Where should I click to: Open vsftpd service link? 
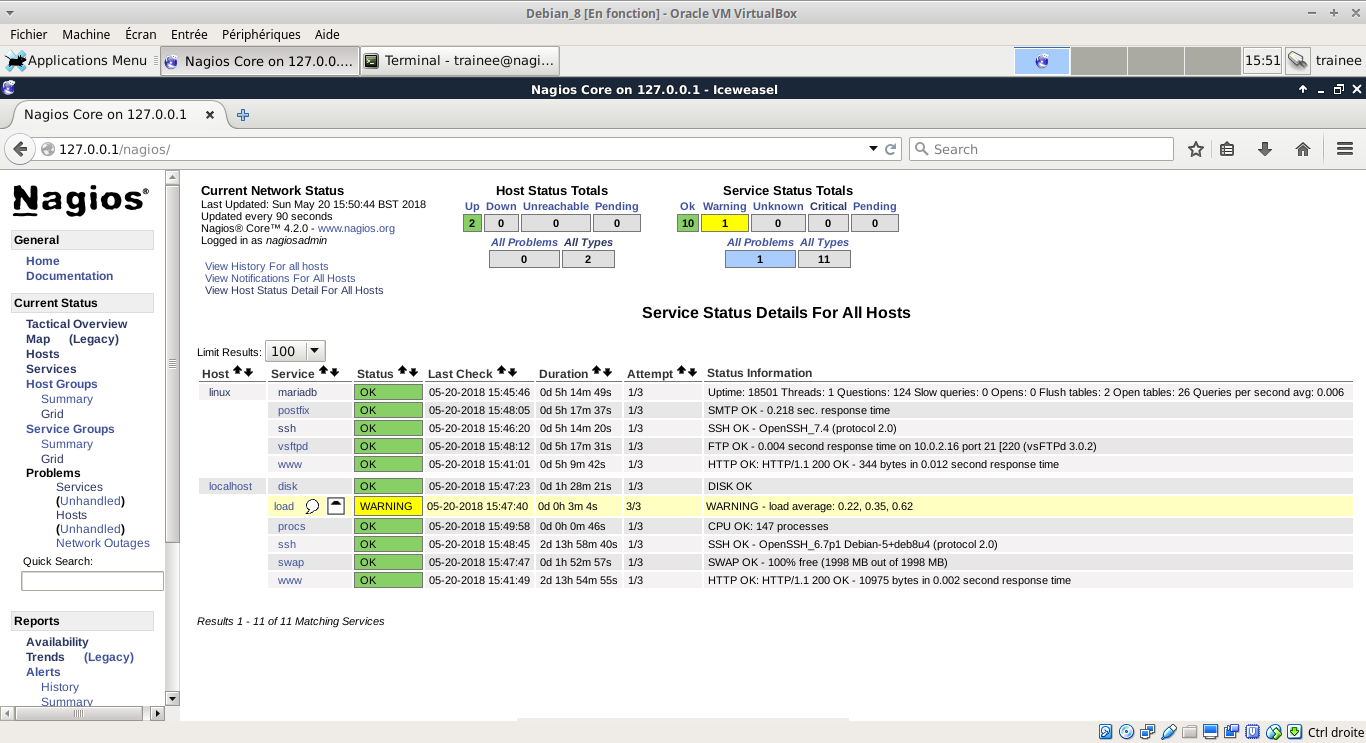293,446
